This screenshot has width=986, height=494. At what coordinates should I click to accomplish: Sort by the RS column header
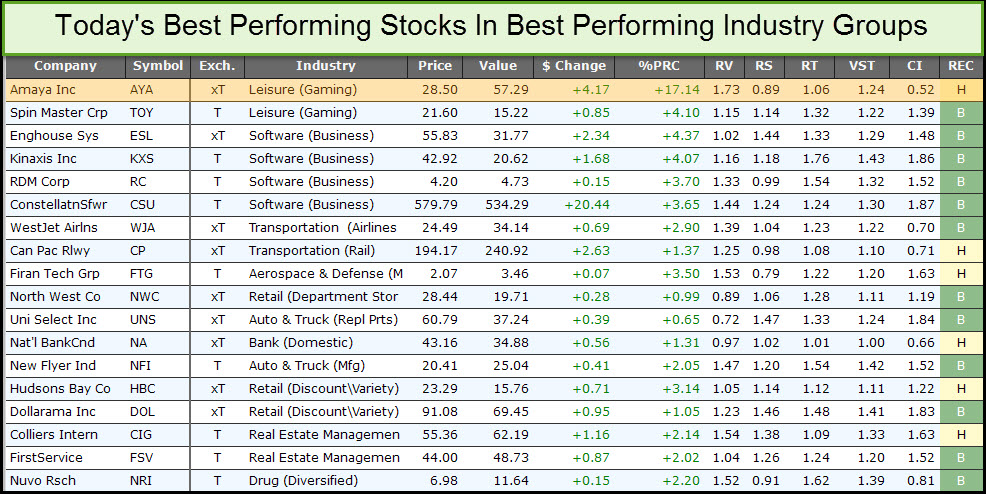(x=764, y=66)
